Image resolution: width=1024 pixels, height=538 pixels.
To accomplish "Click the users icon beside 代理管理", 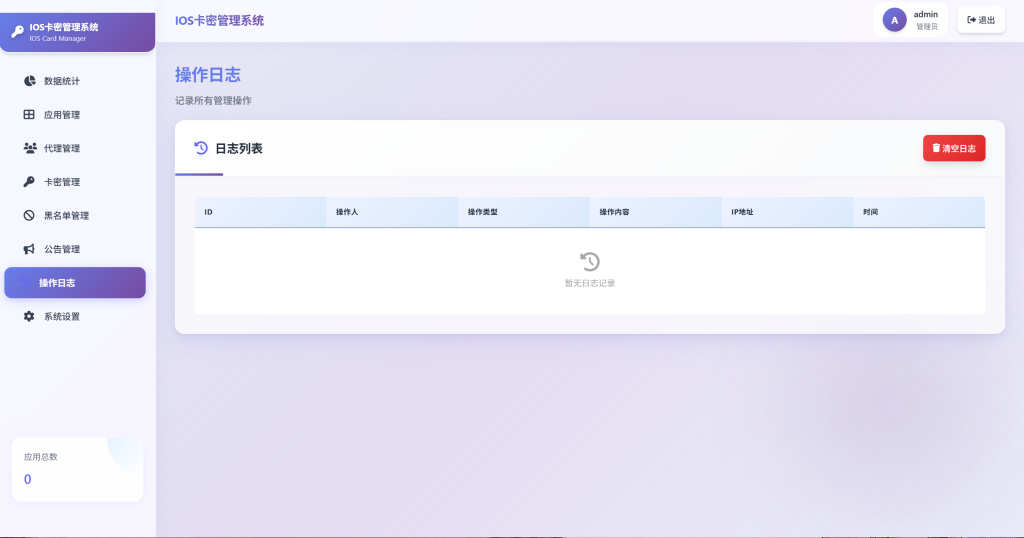I will pos(29,148).
